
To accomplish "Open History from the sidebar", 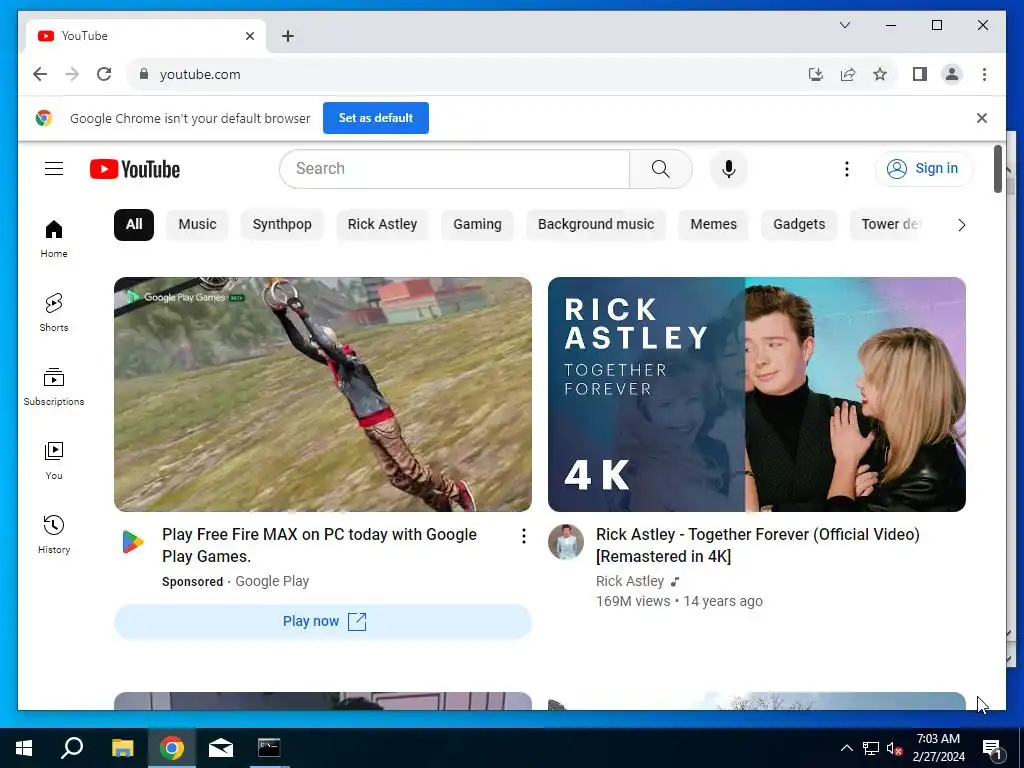I will click(54, 535).
